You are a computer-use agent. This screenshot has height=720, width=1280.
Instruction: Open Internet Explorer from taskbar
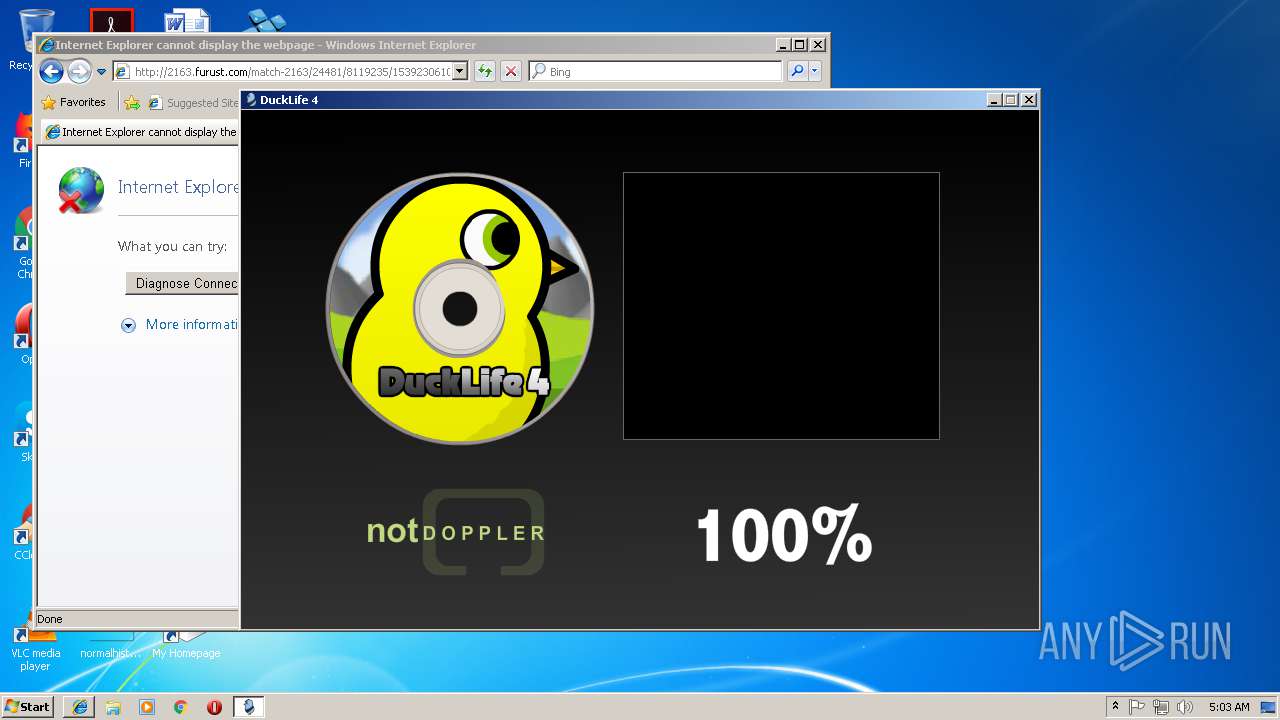[80, 707]
